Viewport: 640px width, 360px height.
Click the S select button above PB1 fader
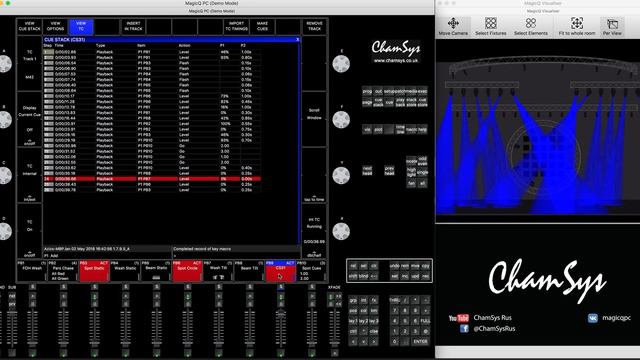point(32,287)
